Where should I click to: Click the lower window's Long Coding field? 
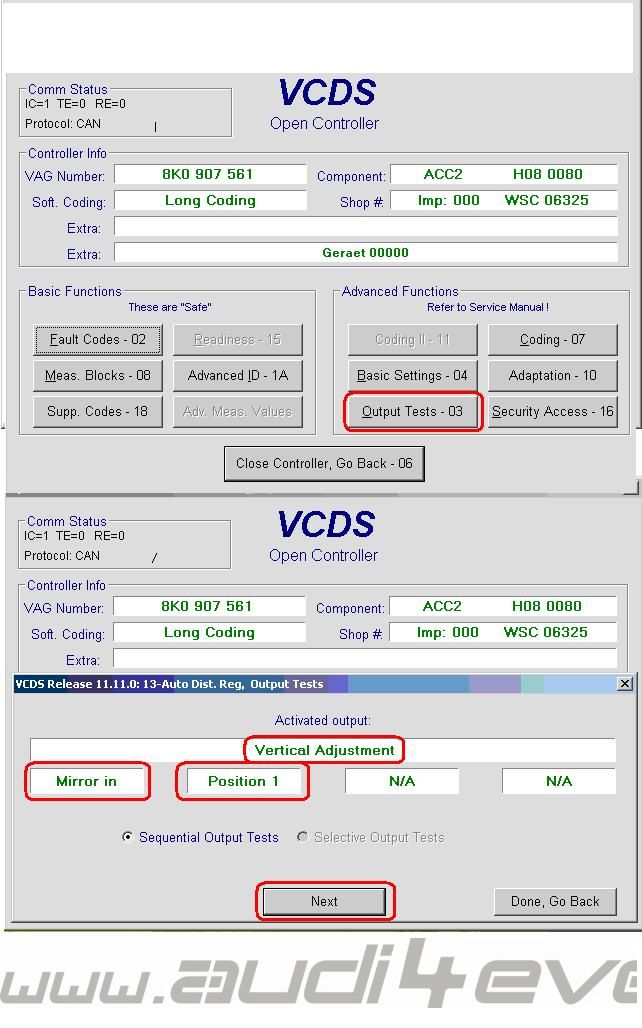209,633
